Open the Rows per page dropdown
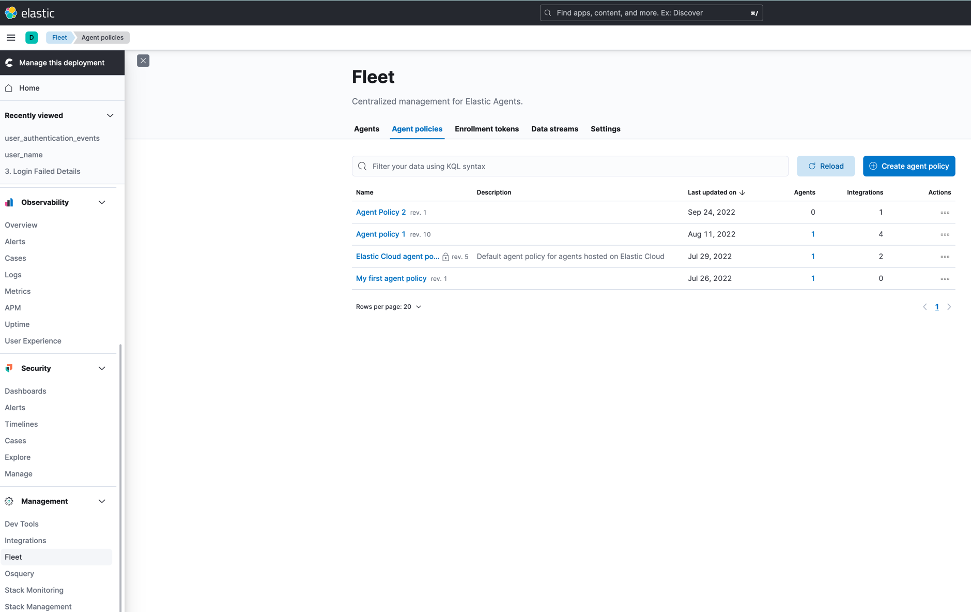The image size is (972, 612). point(388,307)
